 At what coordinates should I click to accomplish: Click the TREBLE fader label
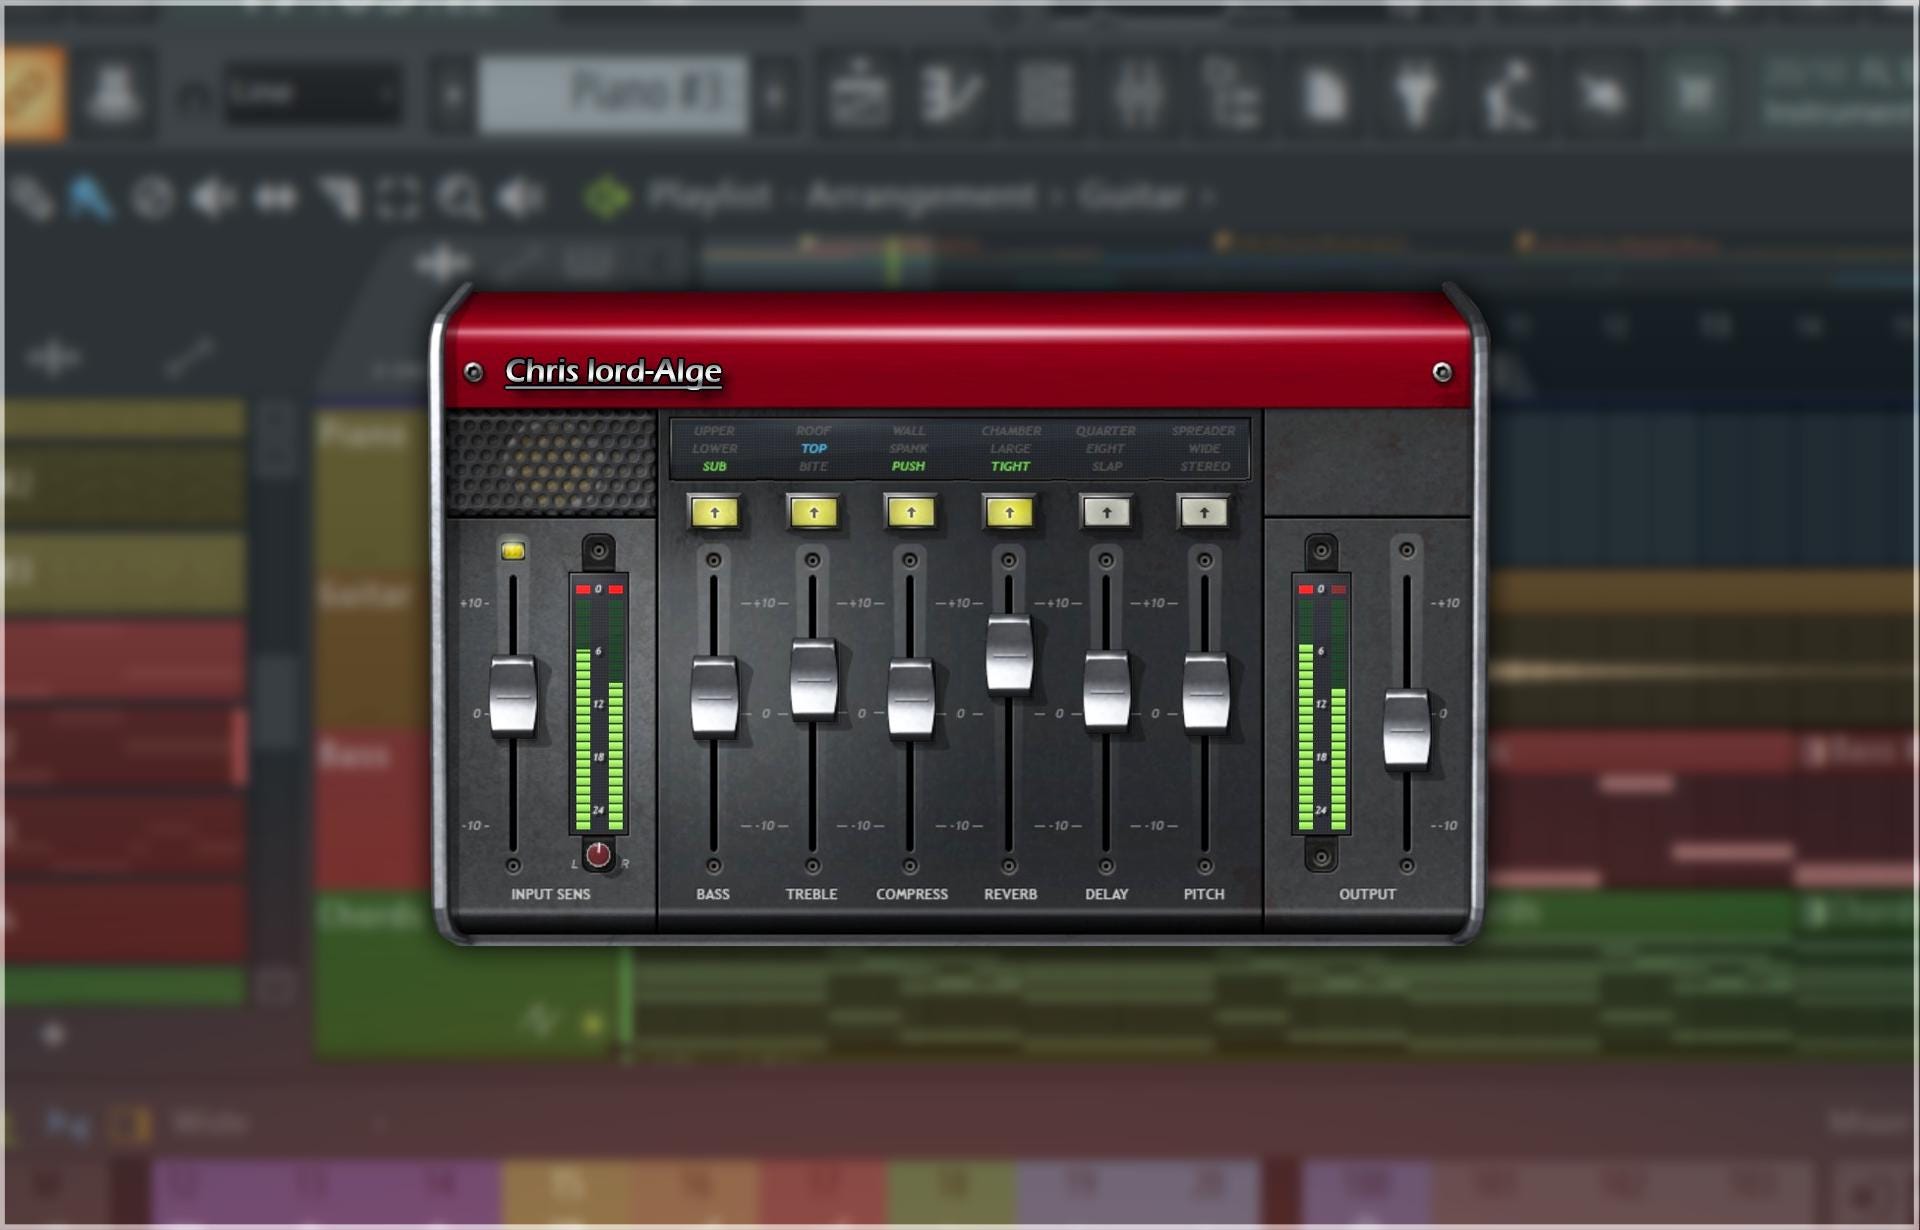(x=811, y=894)
